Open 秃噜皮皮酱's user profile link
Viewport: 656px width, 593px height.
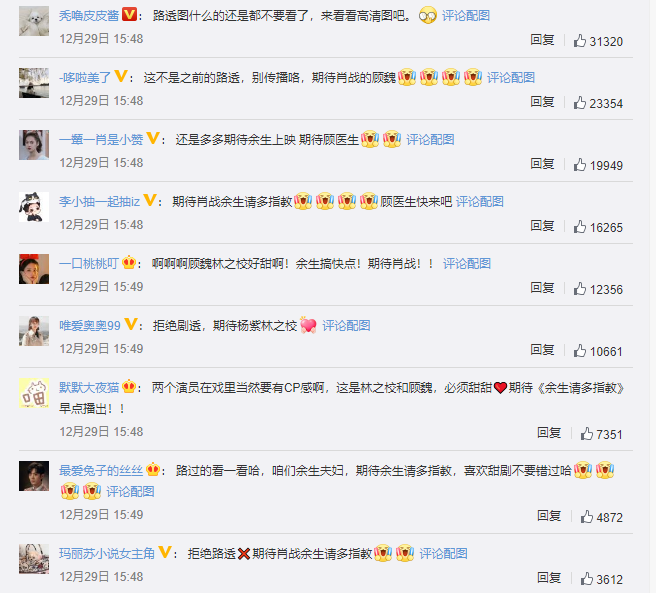[89, 15]
